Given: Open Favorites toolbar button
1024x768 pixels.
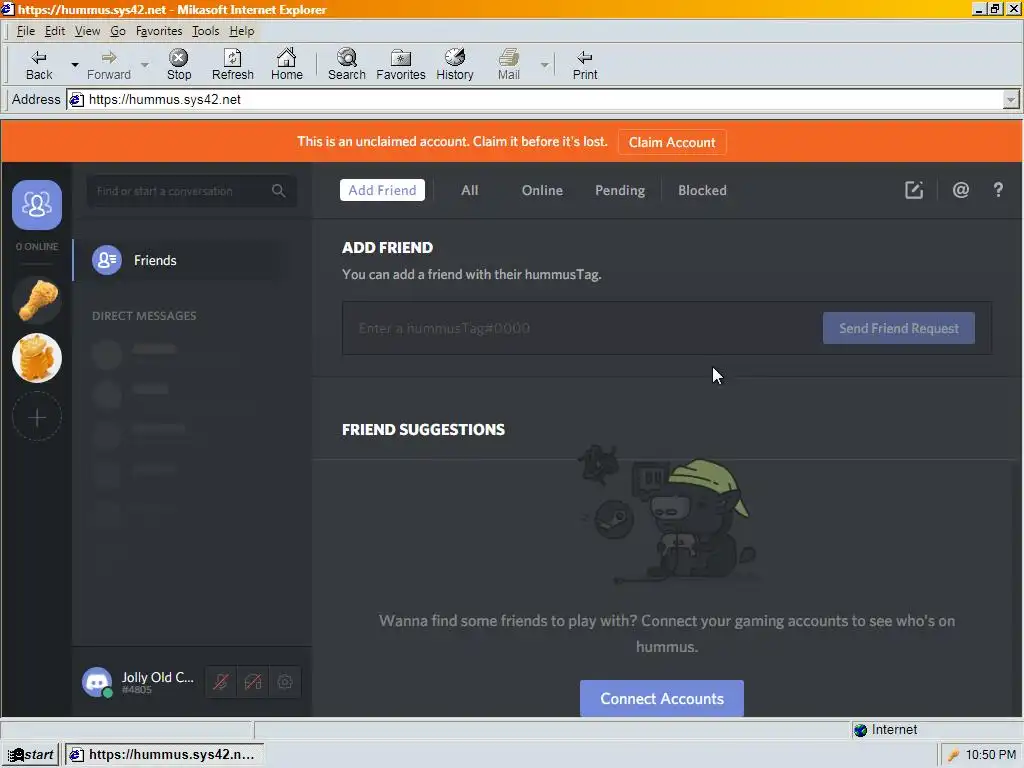Looking at the screenshot, I should point(401,65).
